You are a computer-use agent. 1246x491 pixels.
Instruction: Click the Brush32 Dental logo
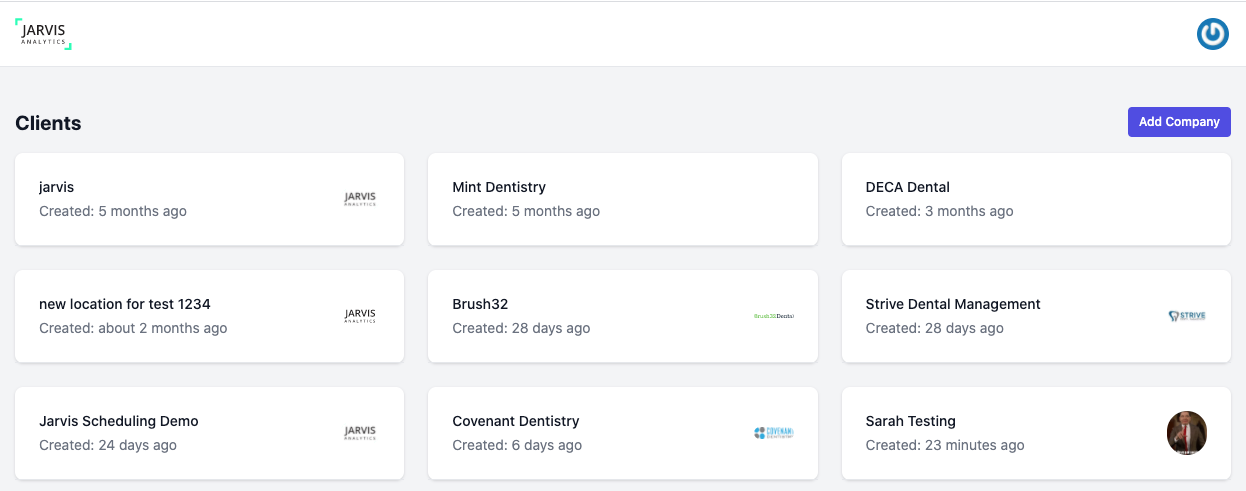coord(773,316)
